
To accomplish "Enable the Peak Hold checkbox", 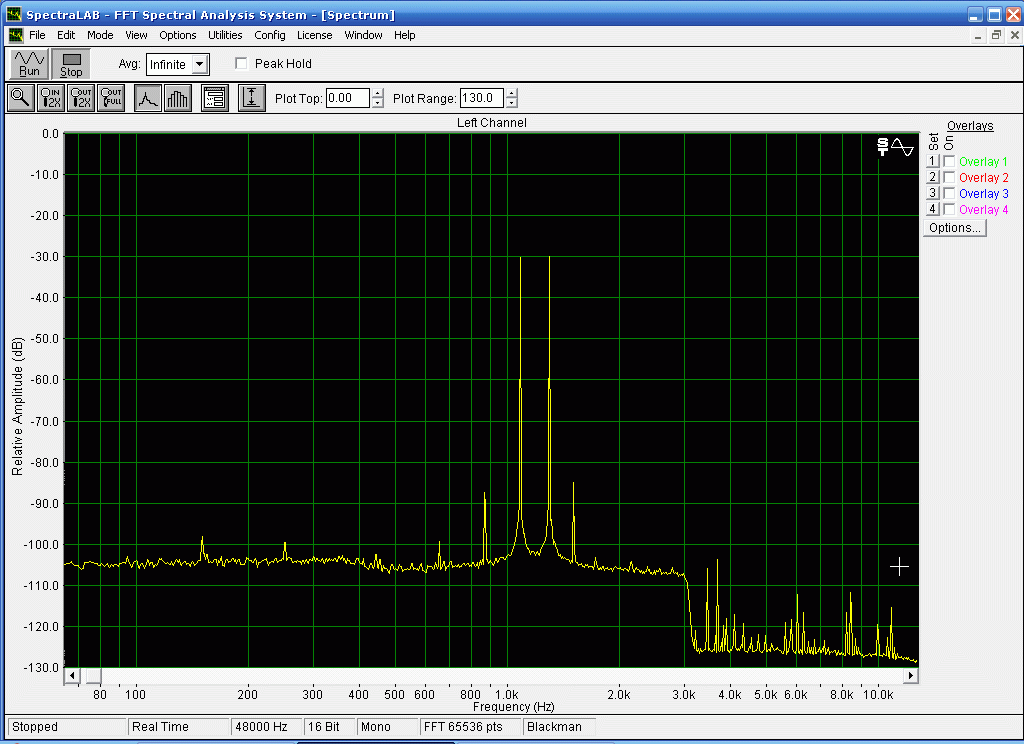I will pyautogui.click(x=241, y=64).
